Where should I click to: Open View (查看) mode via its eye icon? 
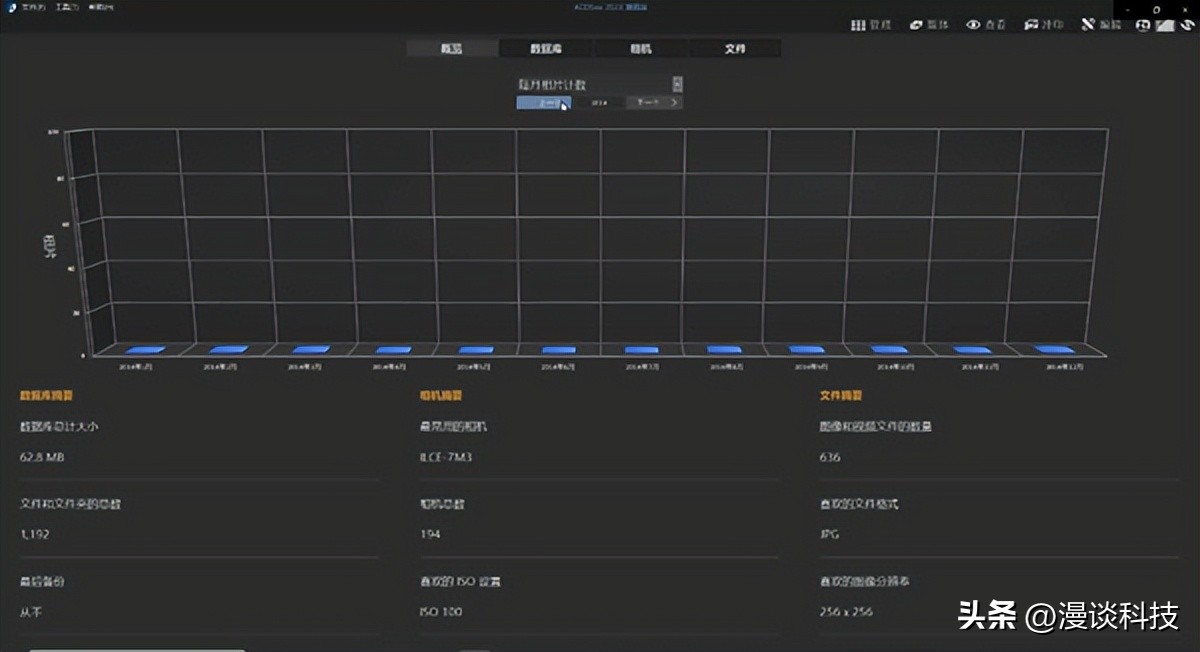click(x=971, y=24)
